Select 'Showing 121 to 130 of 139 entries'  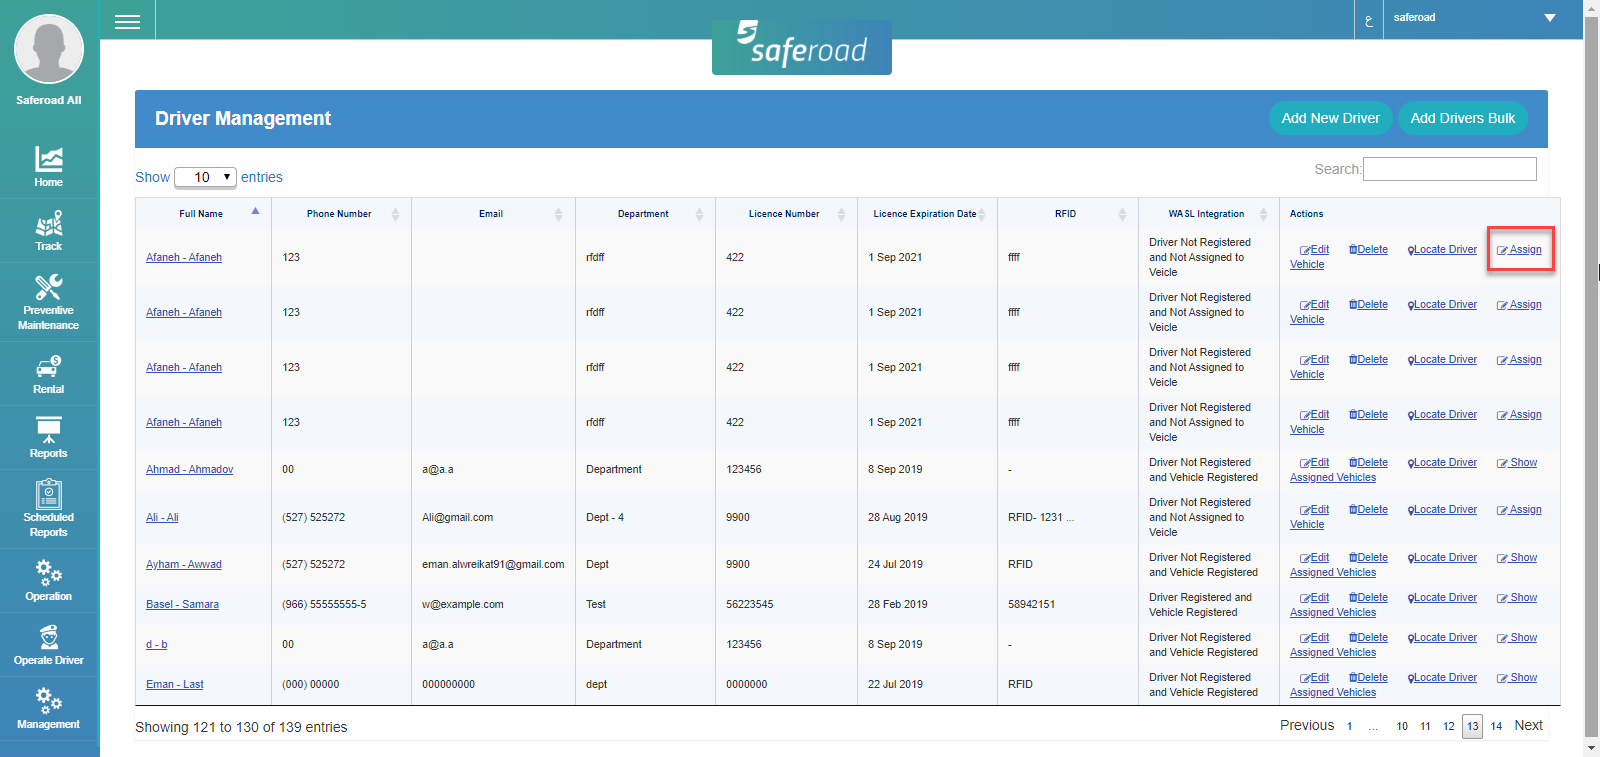pyautogui.click(x=241, y=727)
